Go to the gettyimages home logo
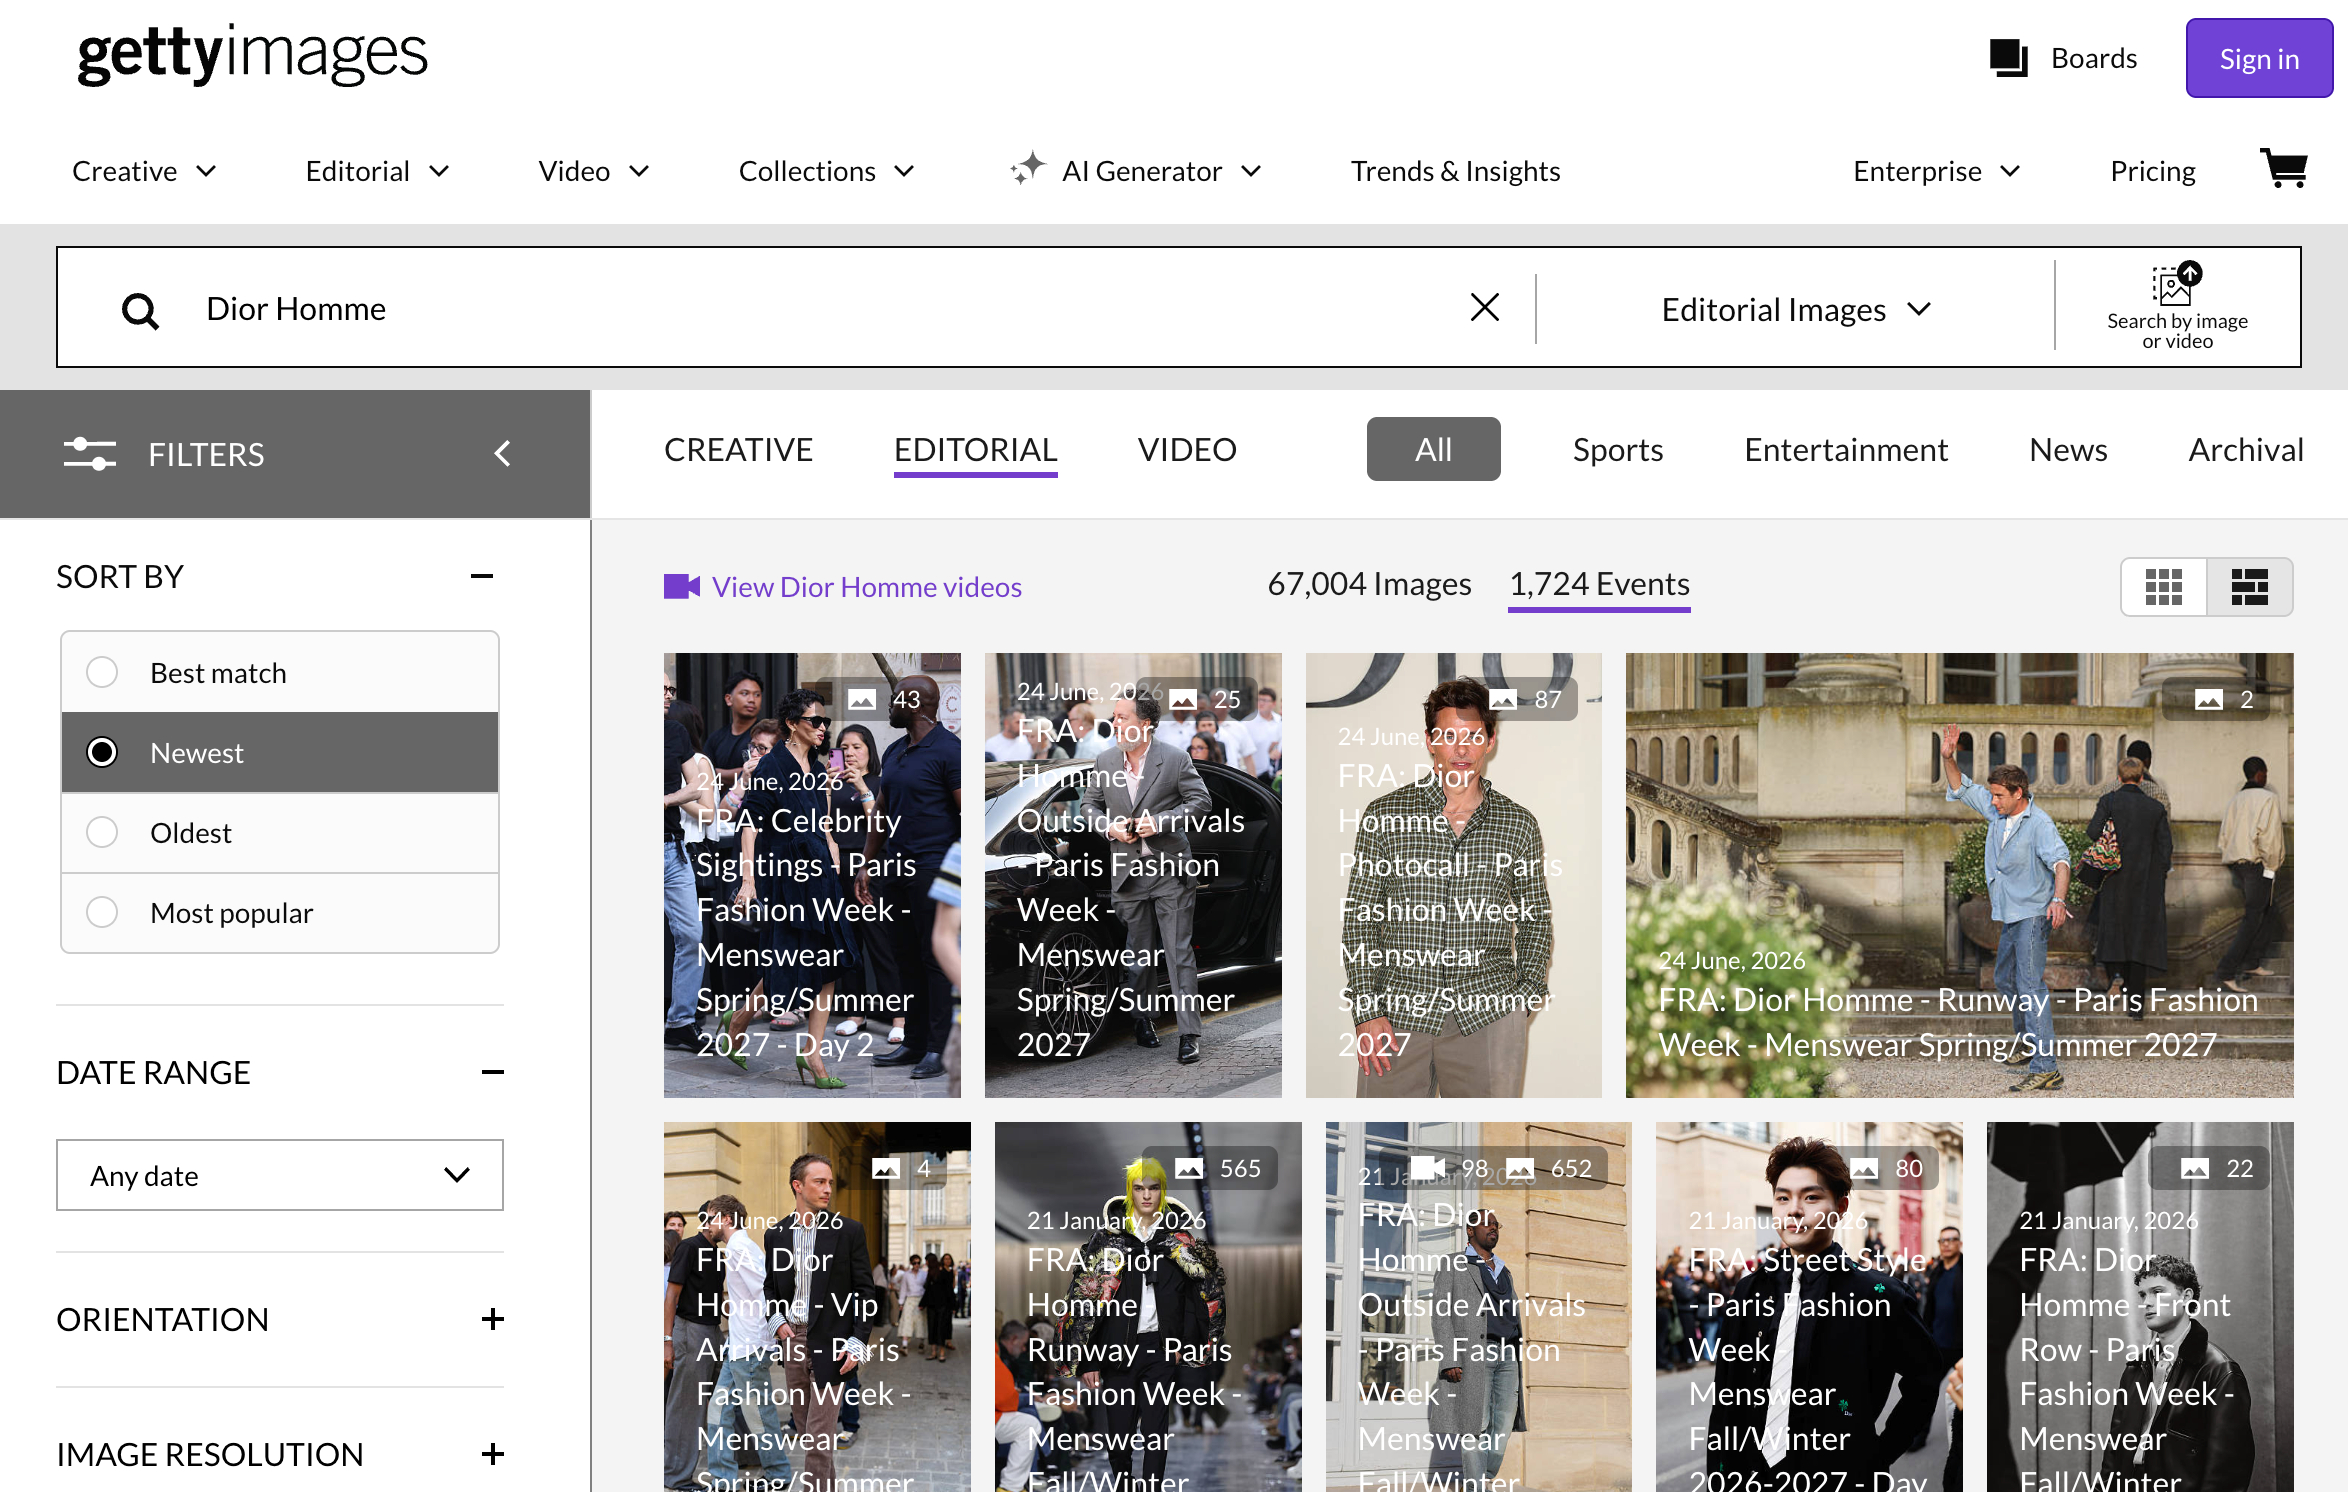This screenshot has height=1492, width=2348. pos(253,54)
